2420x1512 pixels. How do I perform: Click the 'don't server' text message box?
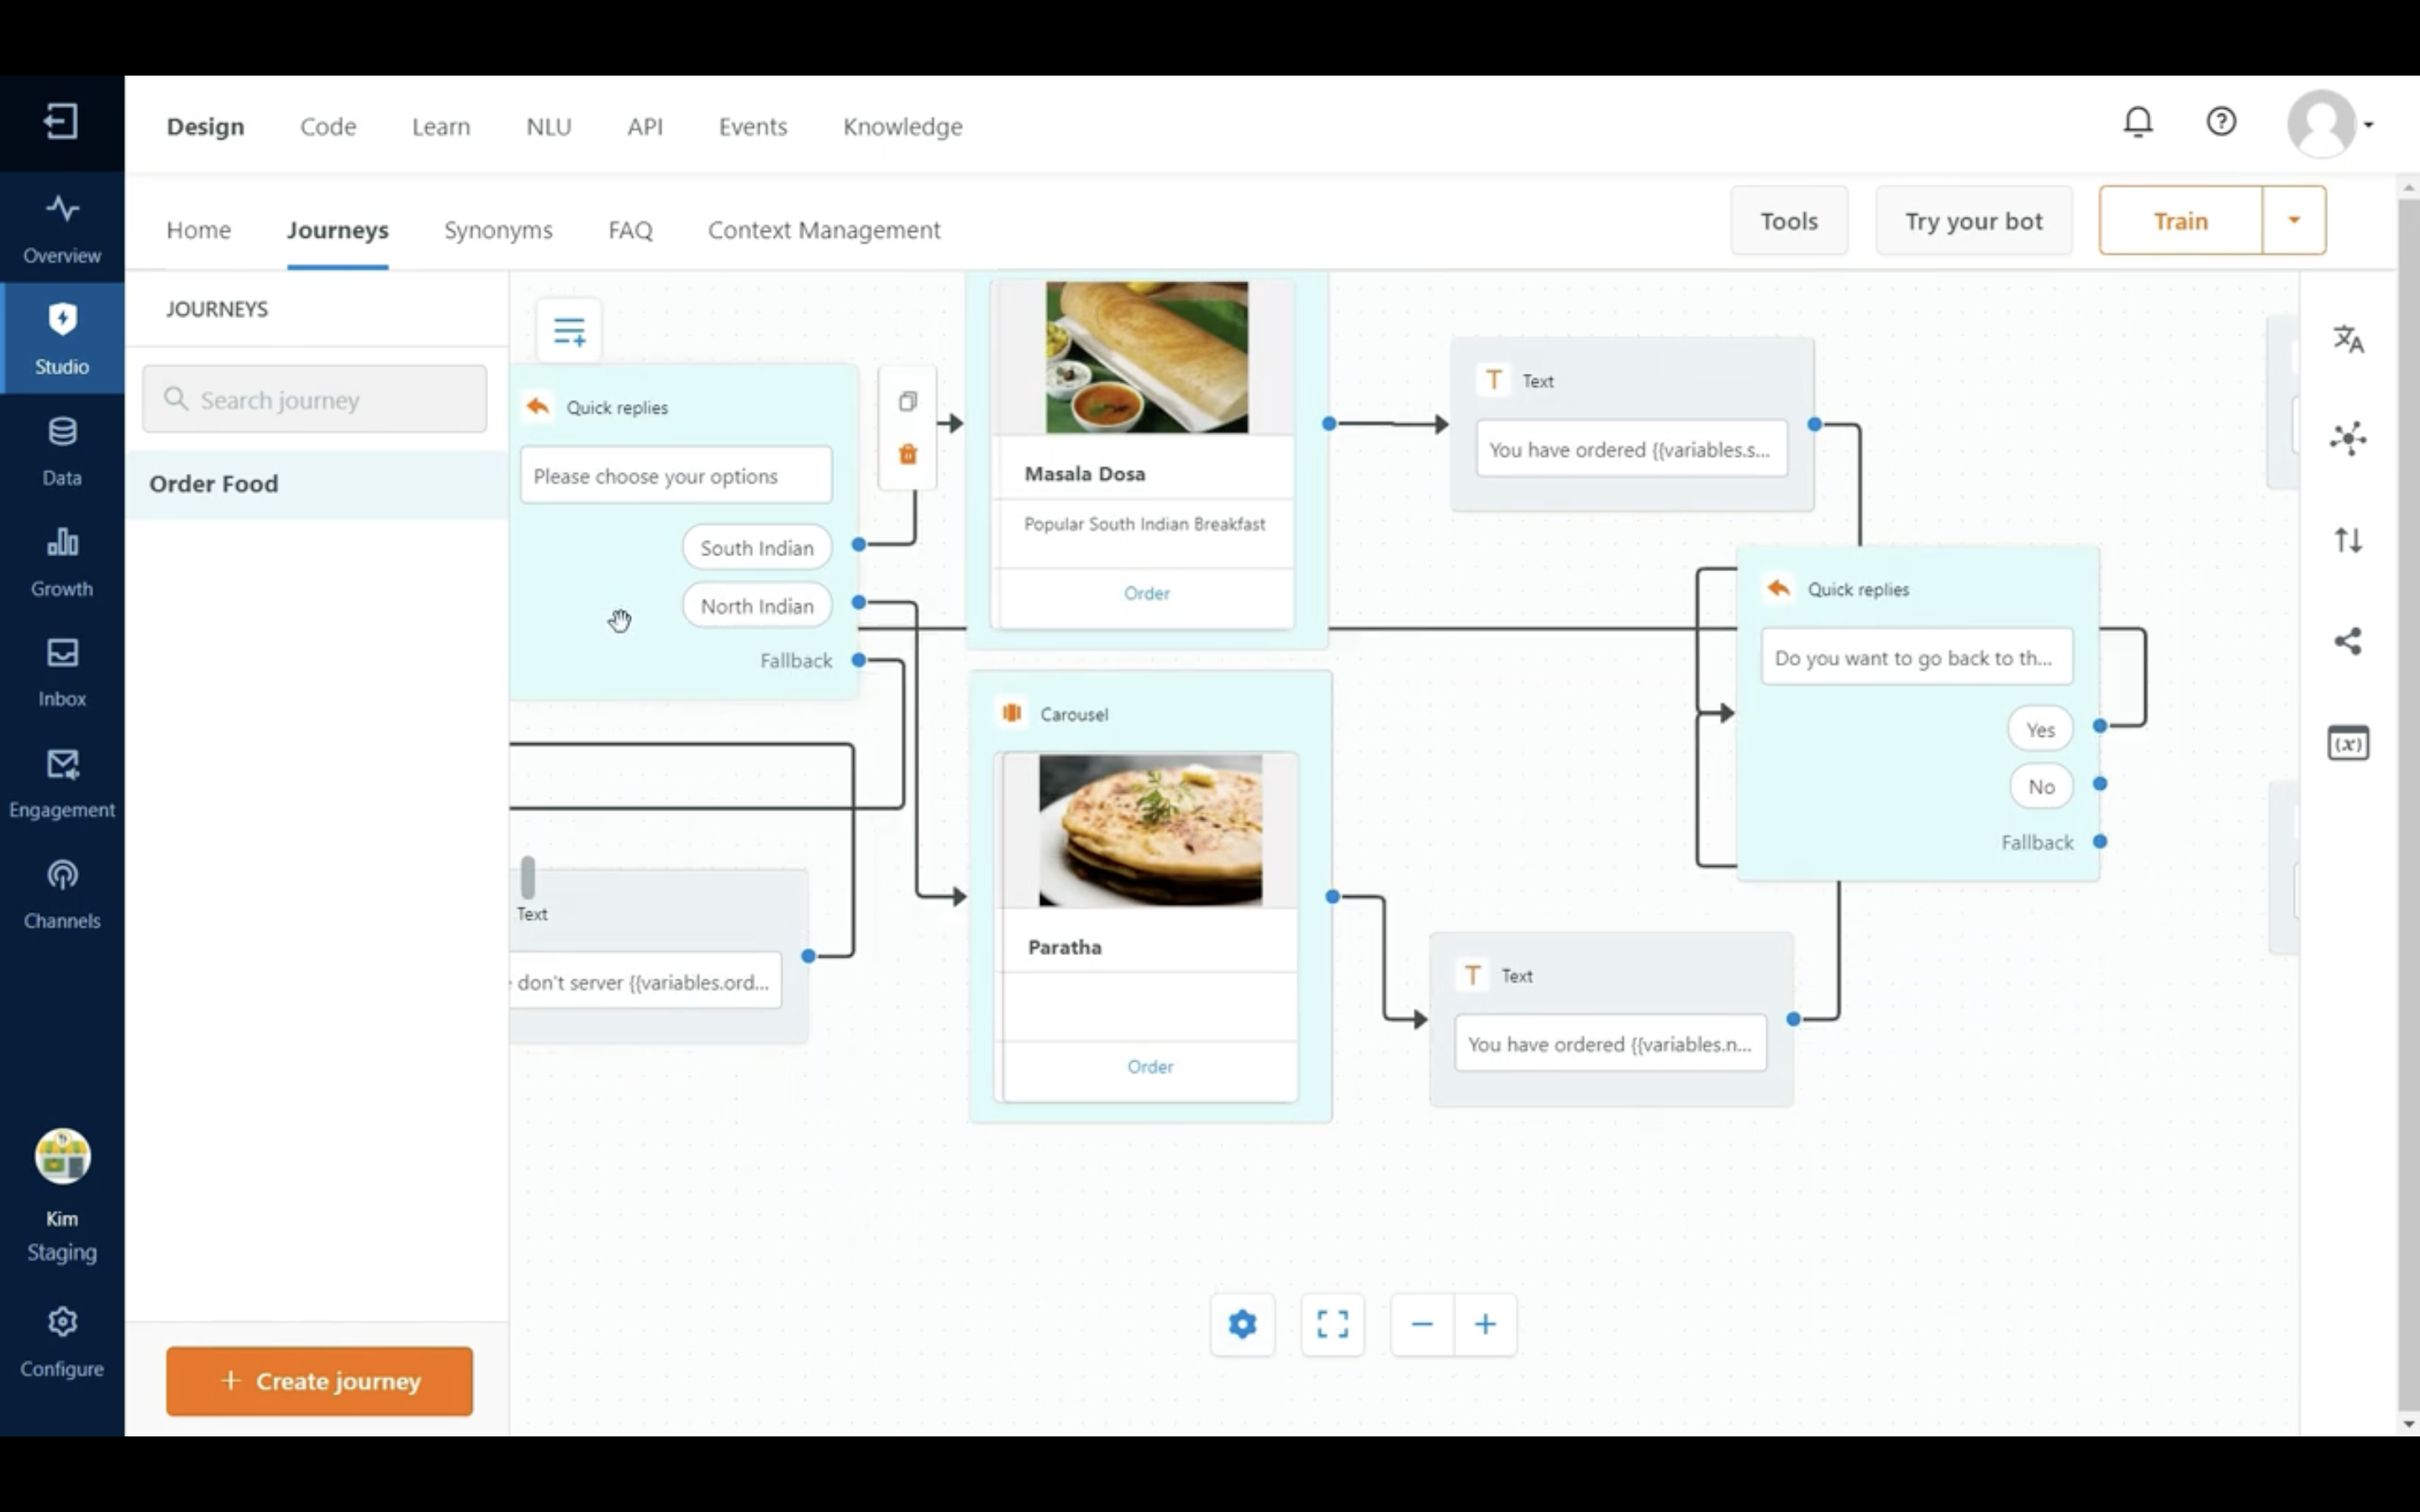pos(646,981)
